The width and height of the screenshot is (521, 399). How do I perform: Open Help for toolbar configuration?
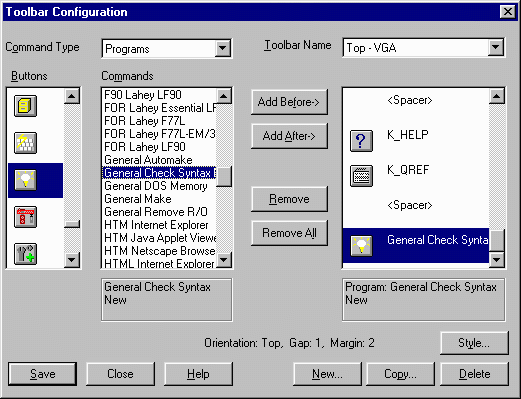[x=198, y=374]
